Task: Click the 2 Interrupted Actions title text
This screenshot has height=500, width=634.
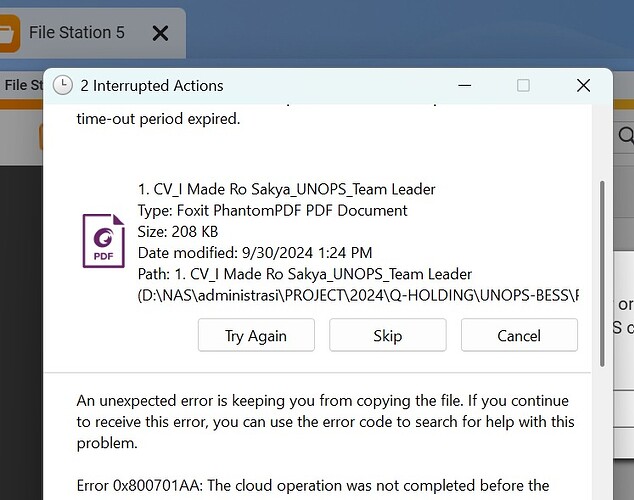Action: (x=152, y=86)
